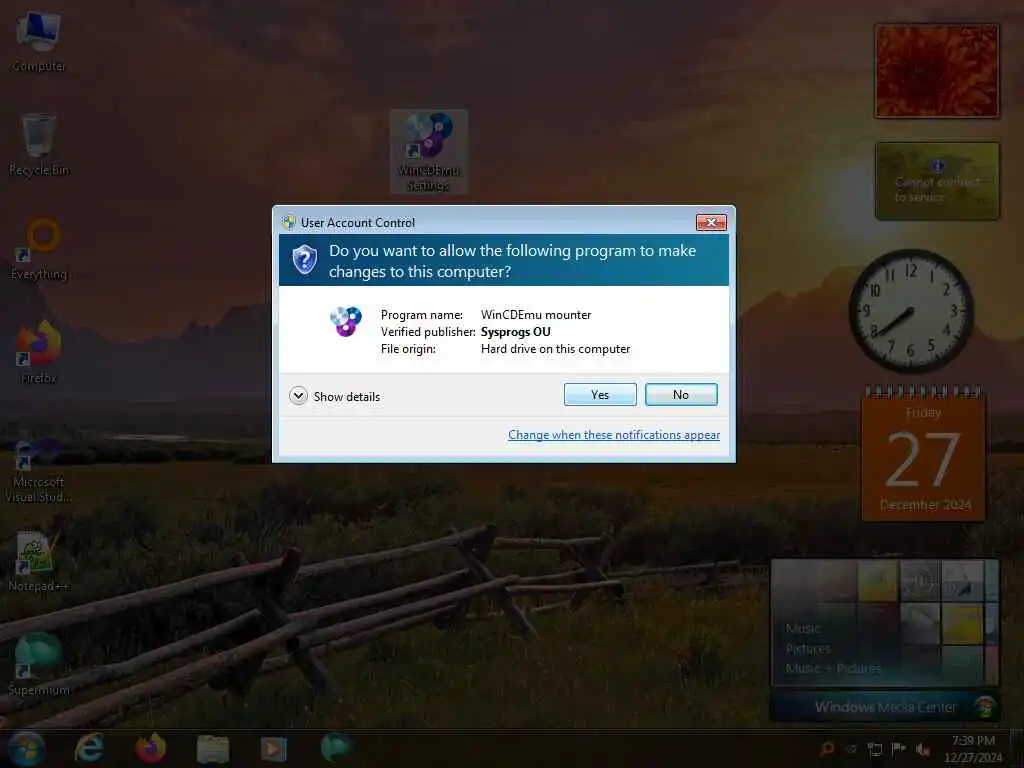Open Windows Explorer folder in taskbar
Viewport: 1024px width, 768px height.
click(x=213, y=749)
